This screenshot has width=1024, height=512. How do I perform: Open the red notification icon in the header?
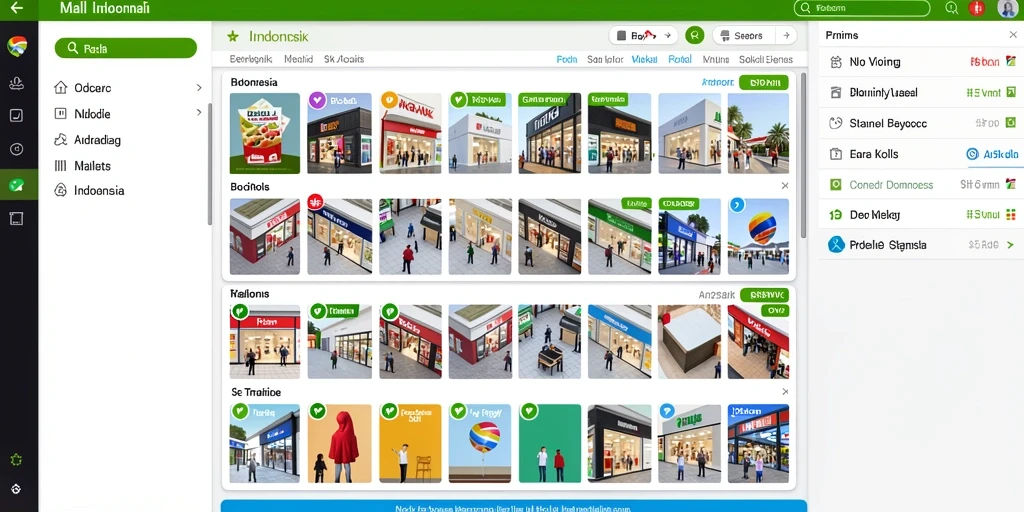tap(977, 8)
